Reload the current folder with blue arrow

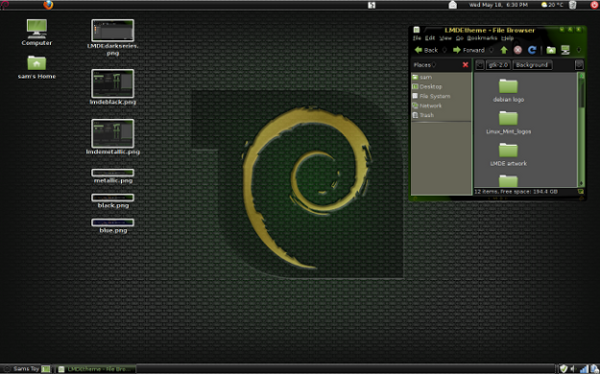pos(532,50)
